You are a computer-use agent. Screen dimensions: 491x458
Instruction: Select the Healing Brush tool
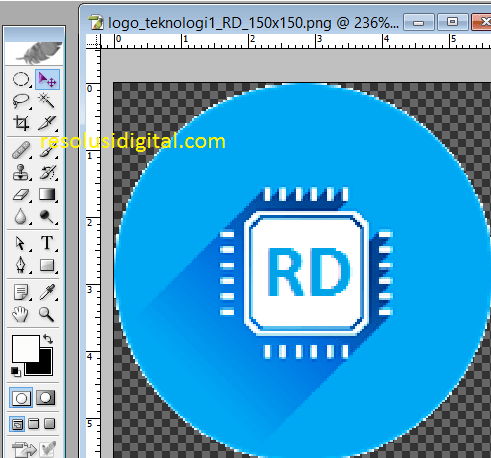click(x=21, y=150)
